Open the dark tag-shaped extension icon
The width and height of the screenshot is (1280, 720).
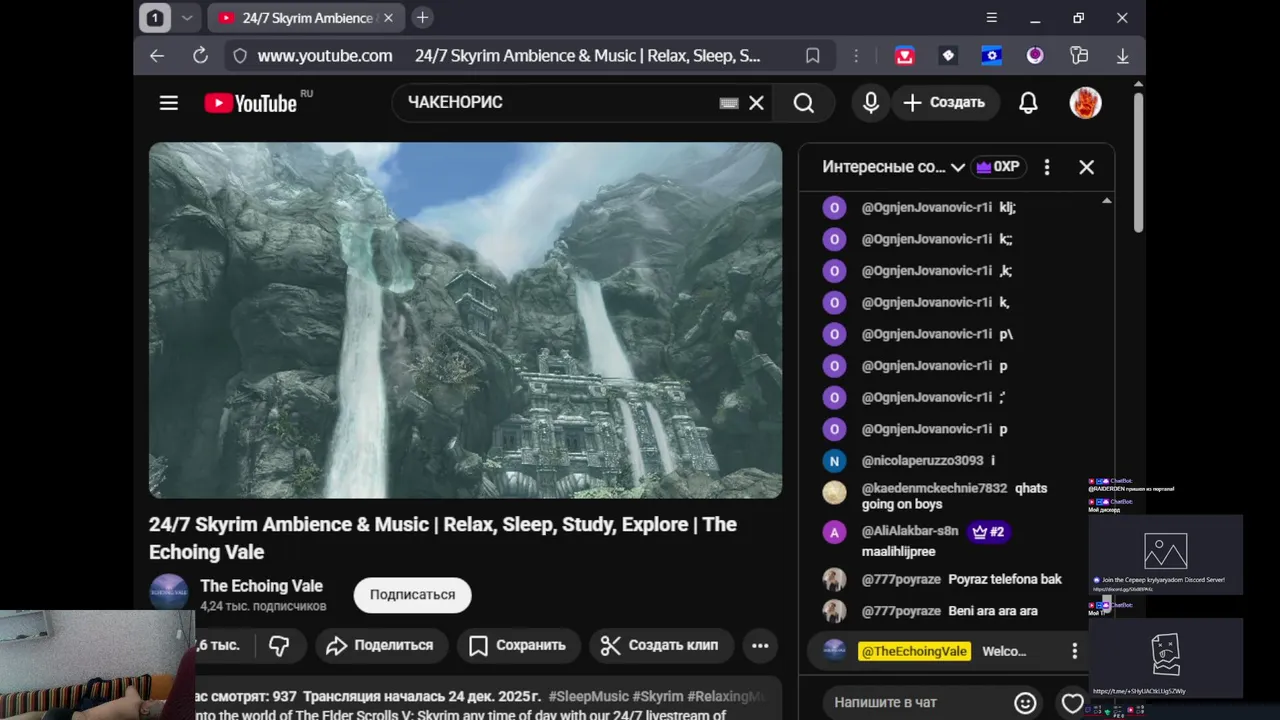coord(948,56)
